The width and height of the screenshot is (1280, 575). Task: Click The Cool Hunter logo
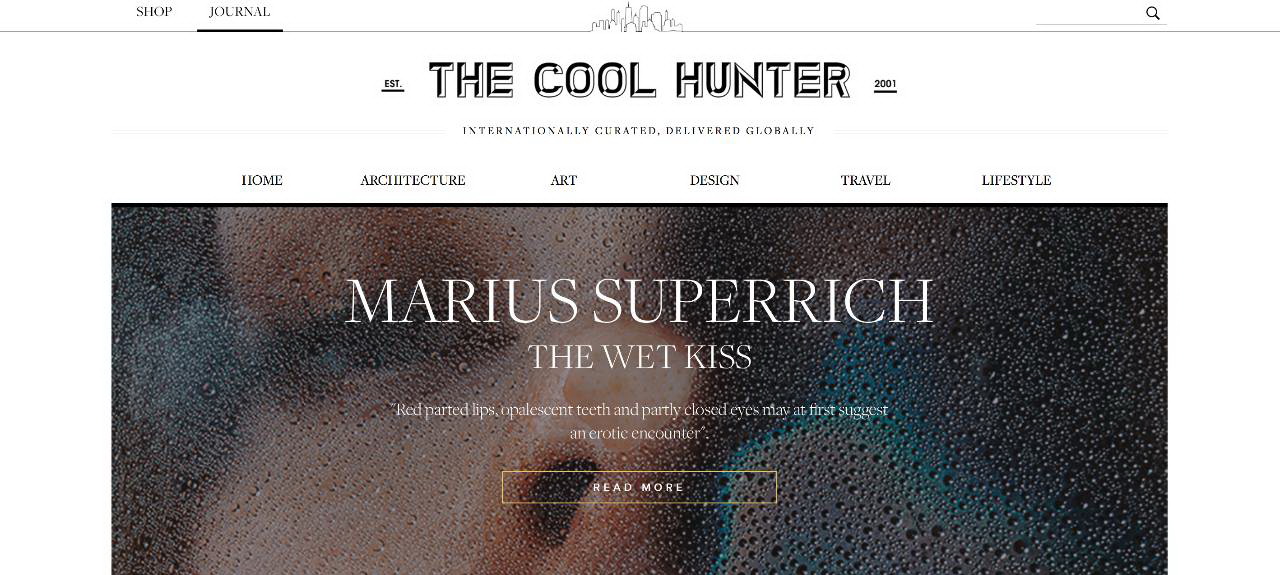click(x=639, y=80)
